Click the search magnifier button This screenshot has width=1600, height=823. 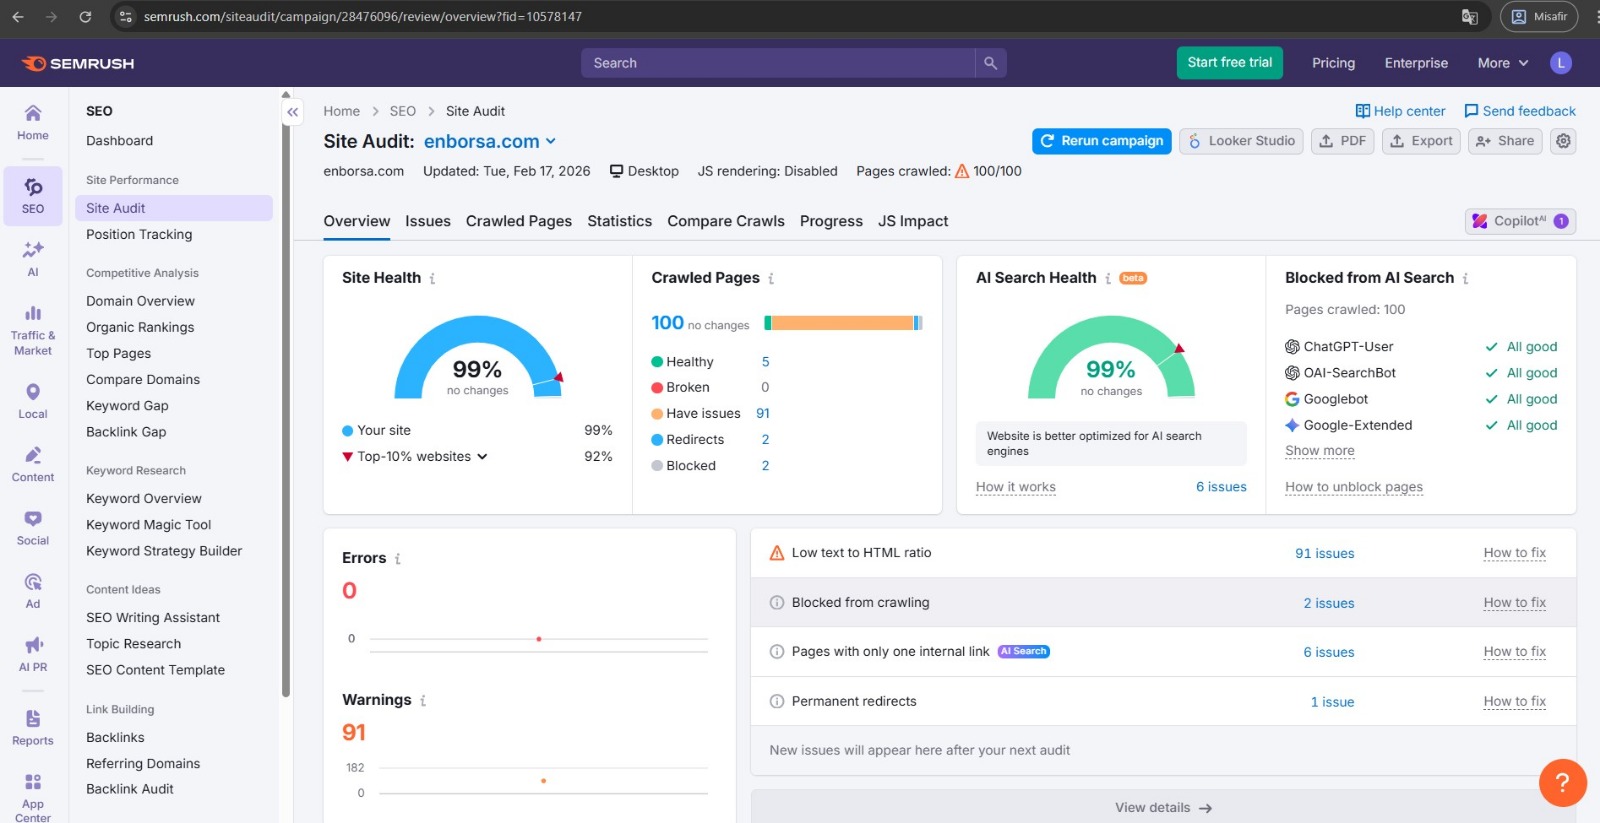(990, 63)
